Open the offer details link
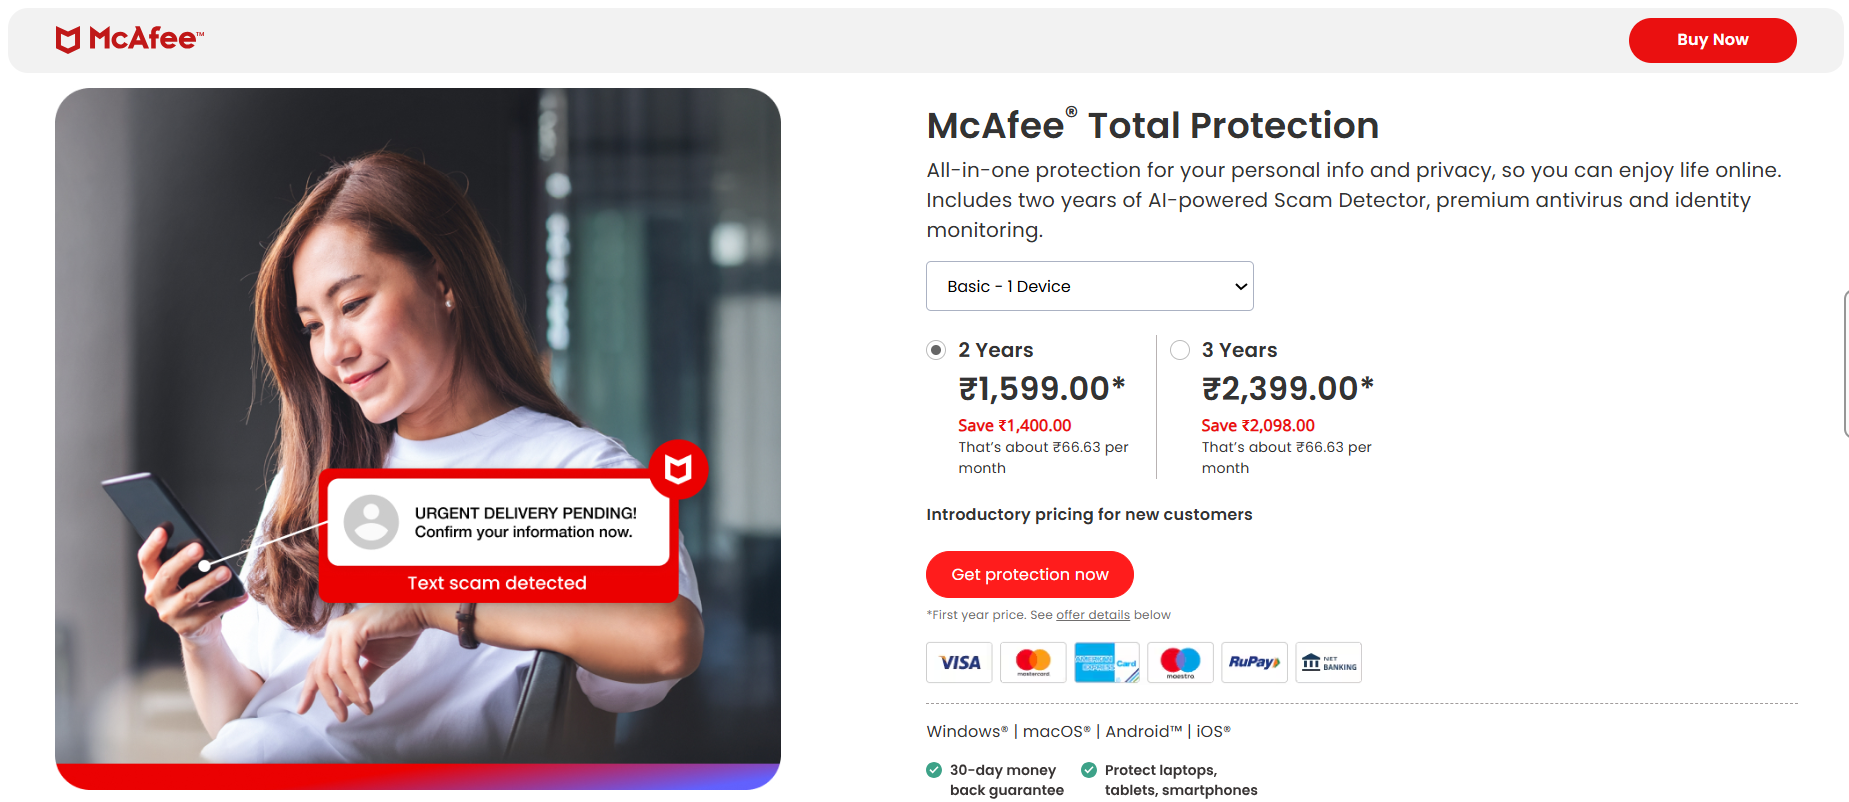The image size is (1849, 802). point(1093,614)
